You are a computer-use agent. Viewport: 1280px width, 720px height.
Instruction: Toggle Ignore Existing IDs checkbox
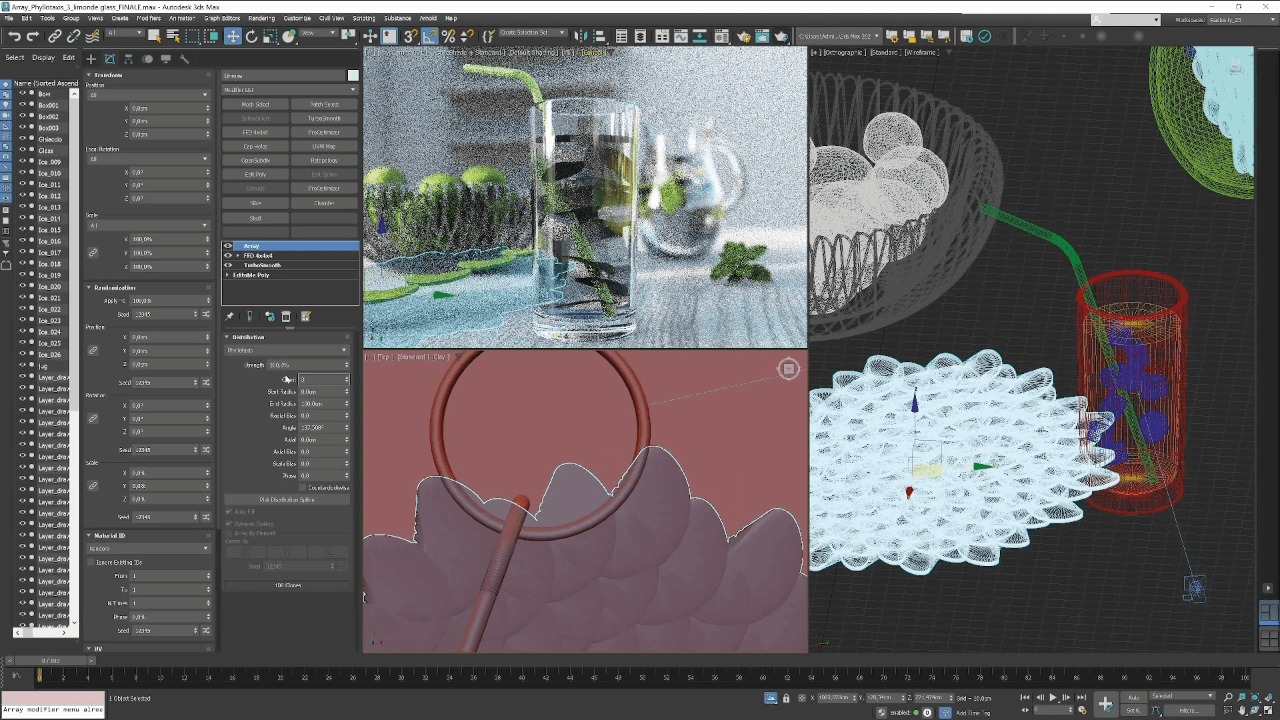(91, 562)
